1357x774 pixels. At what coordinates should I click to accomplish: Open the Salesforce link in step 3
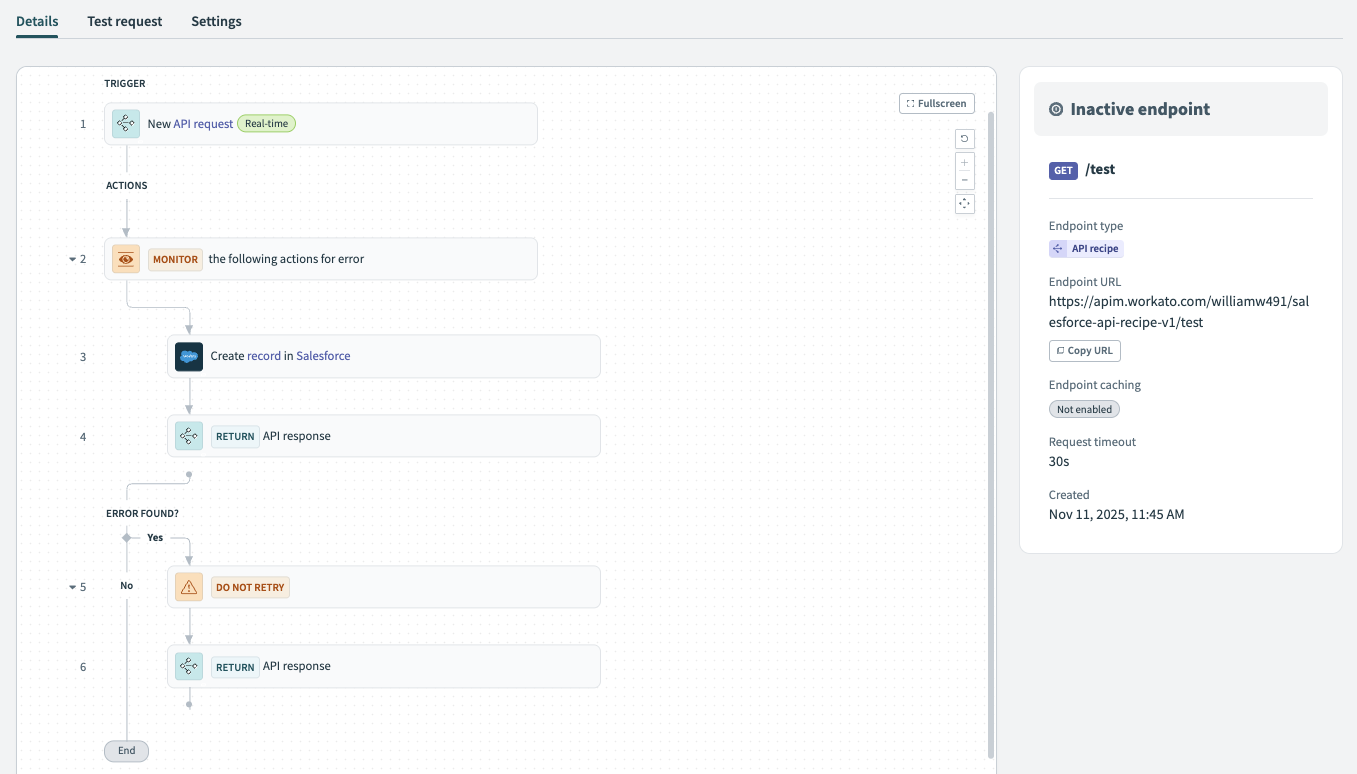click(323, 356)
